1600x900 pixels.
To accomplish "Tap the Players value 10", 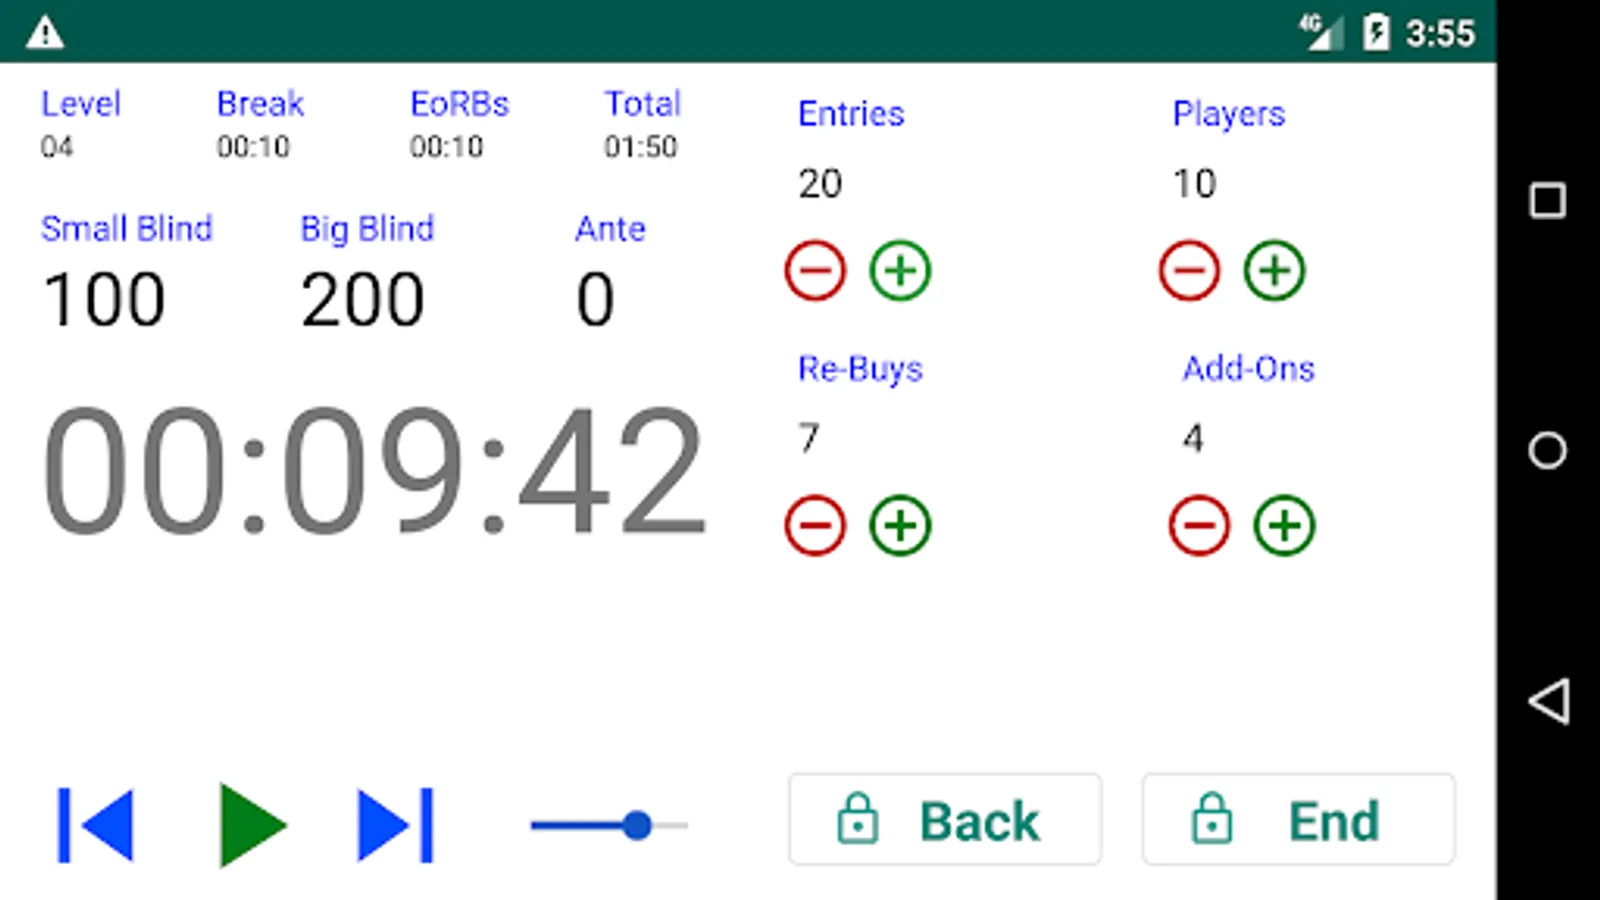I will [1194, 184].
